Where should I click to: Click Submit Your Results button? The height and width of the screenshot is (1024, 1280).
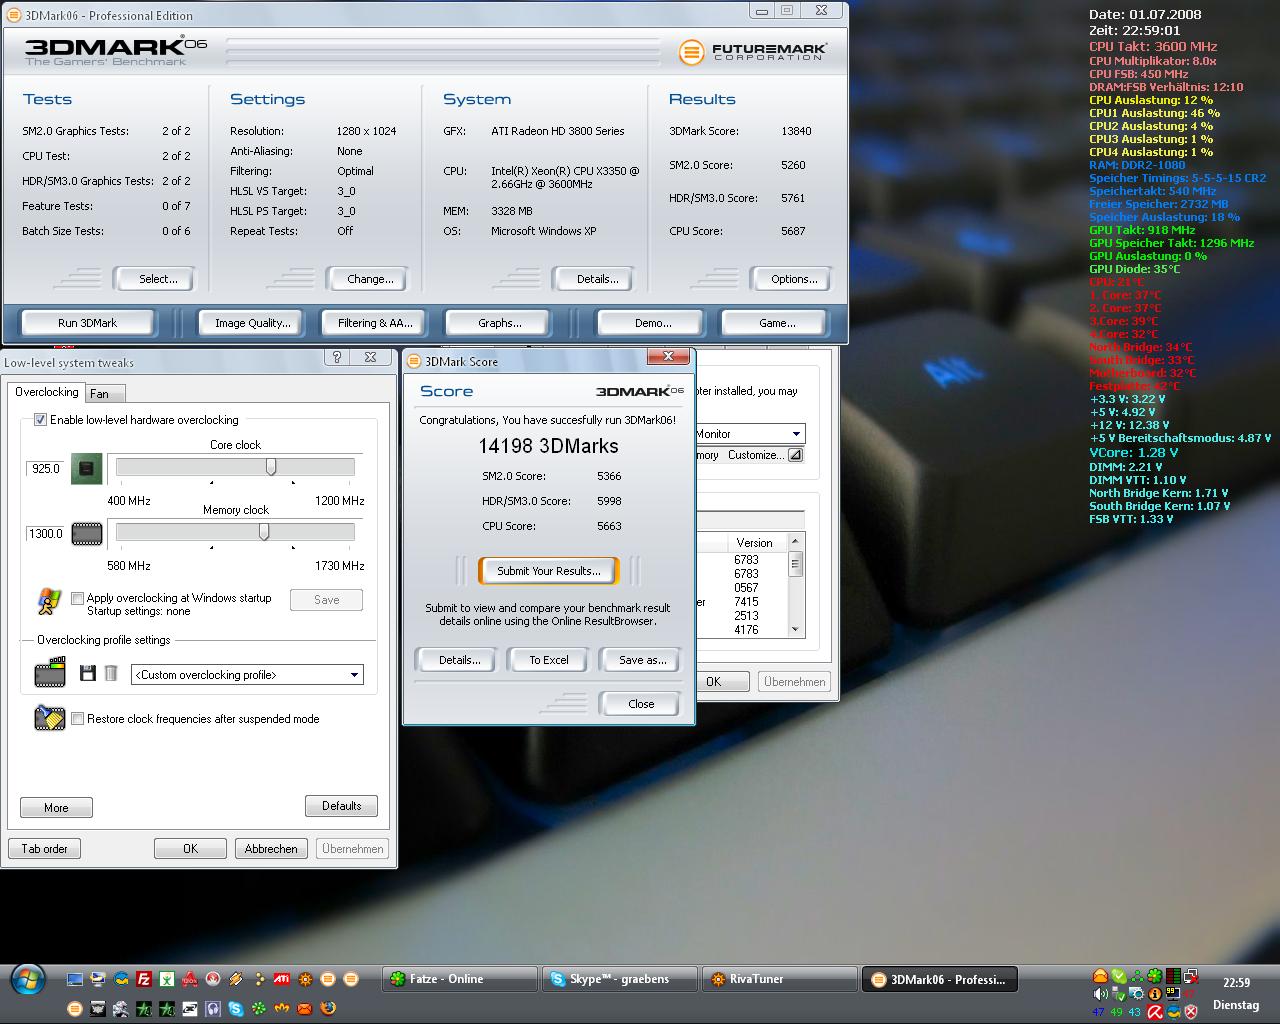coord(549,571)
